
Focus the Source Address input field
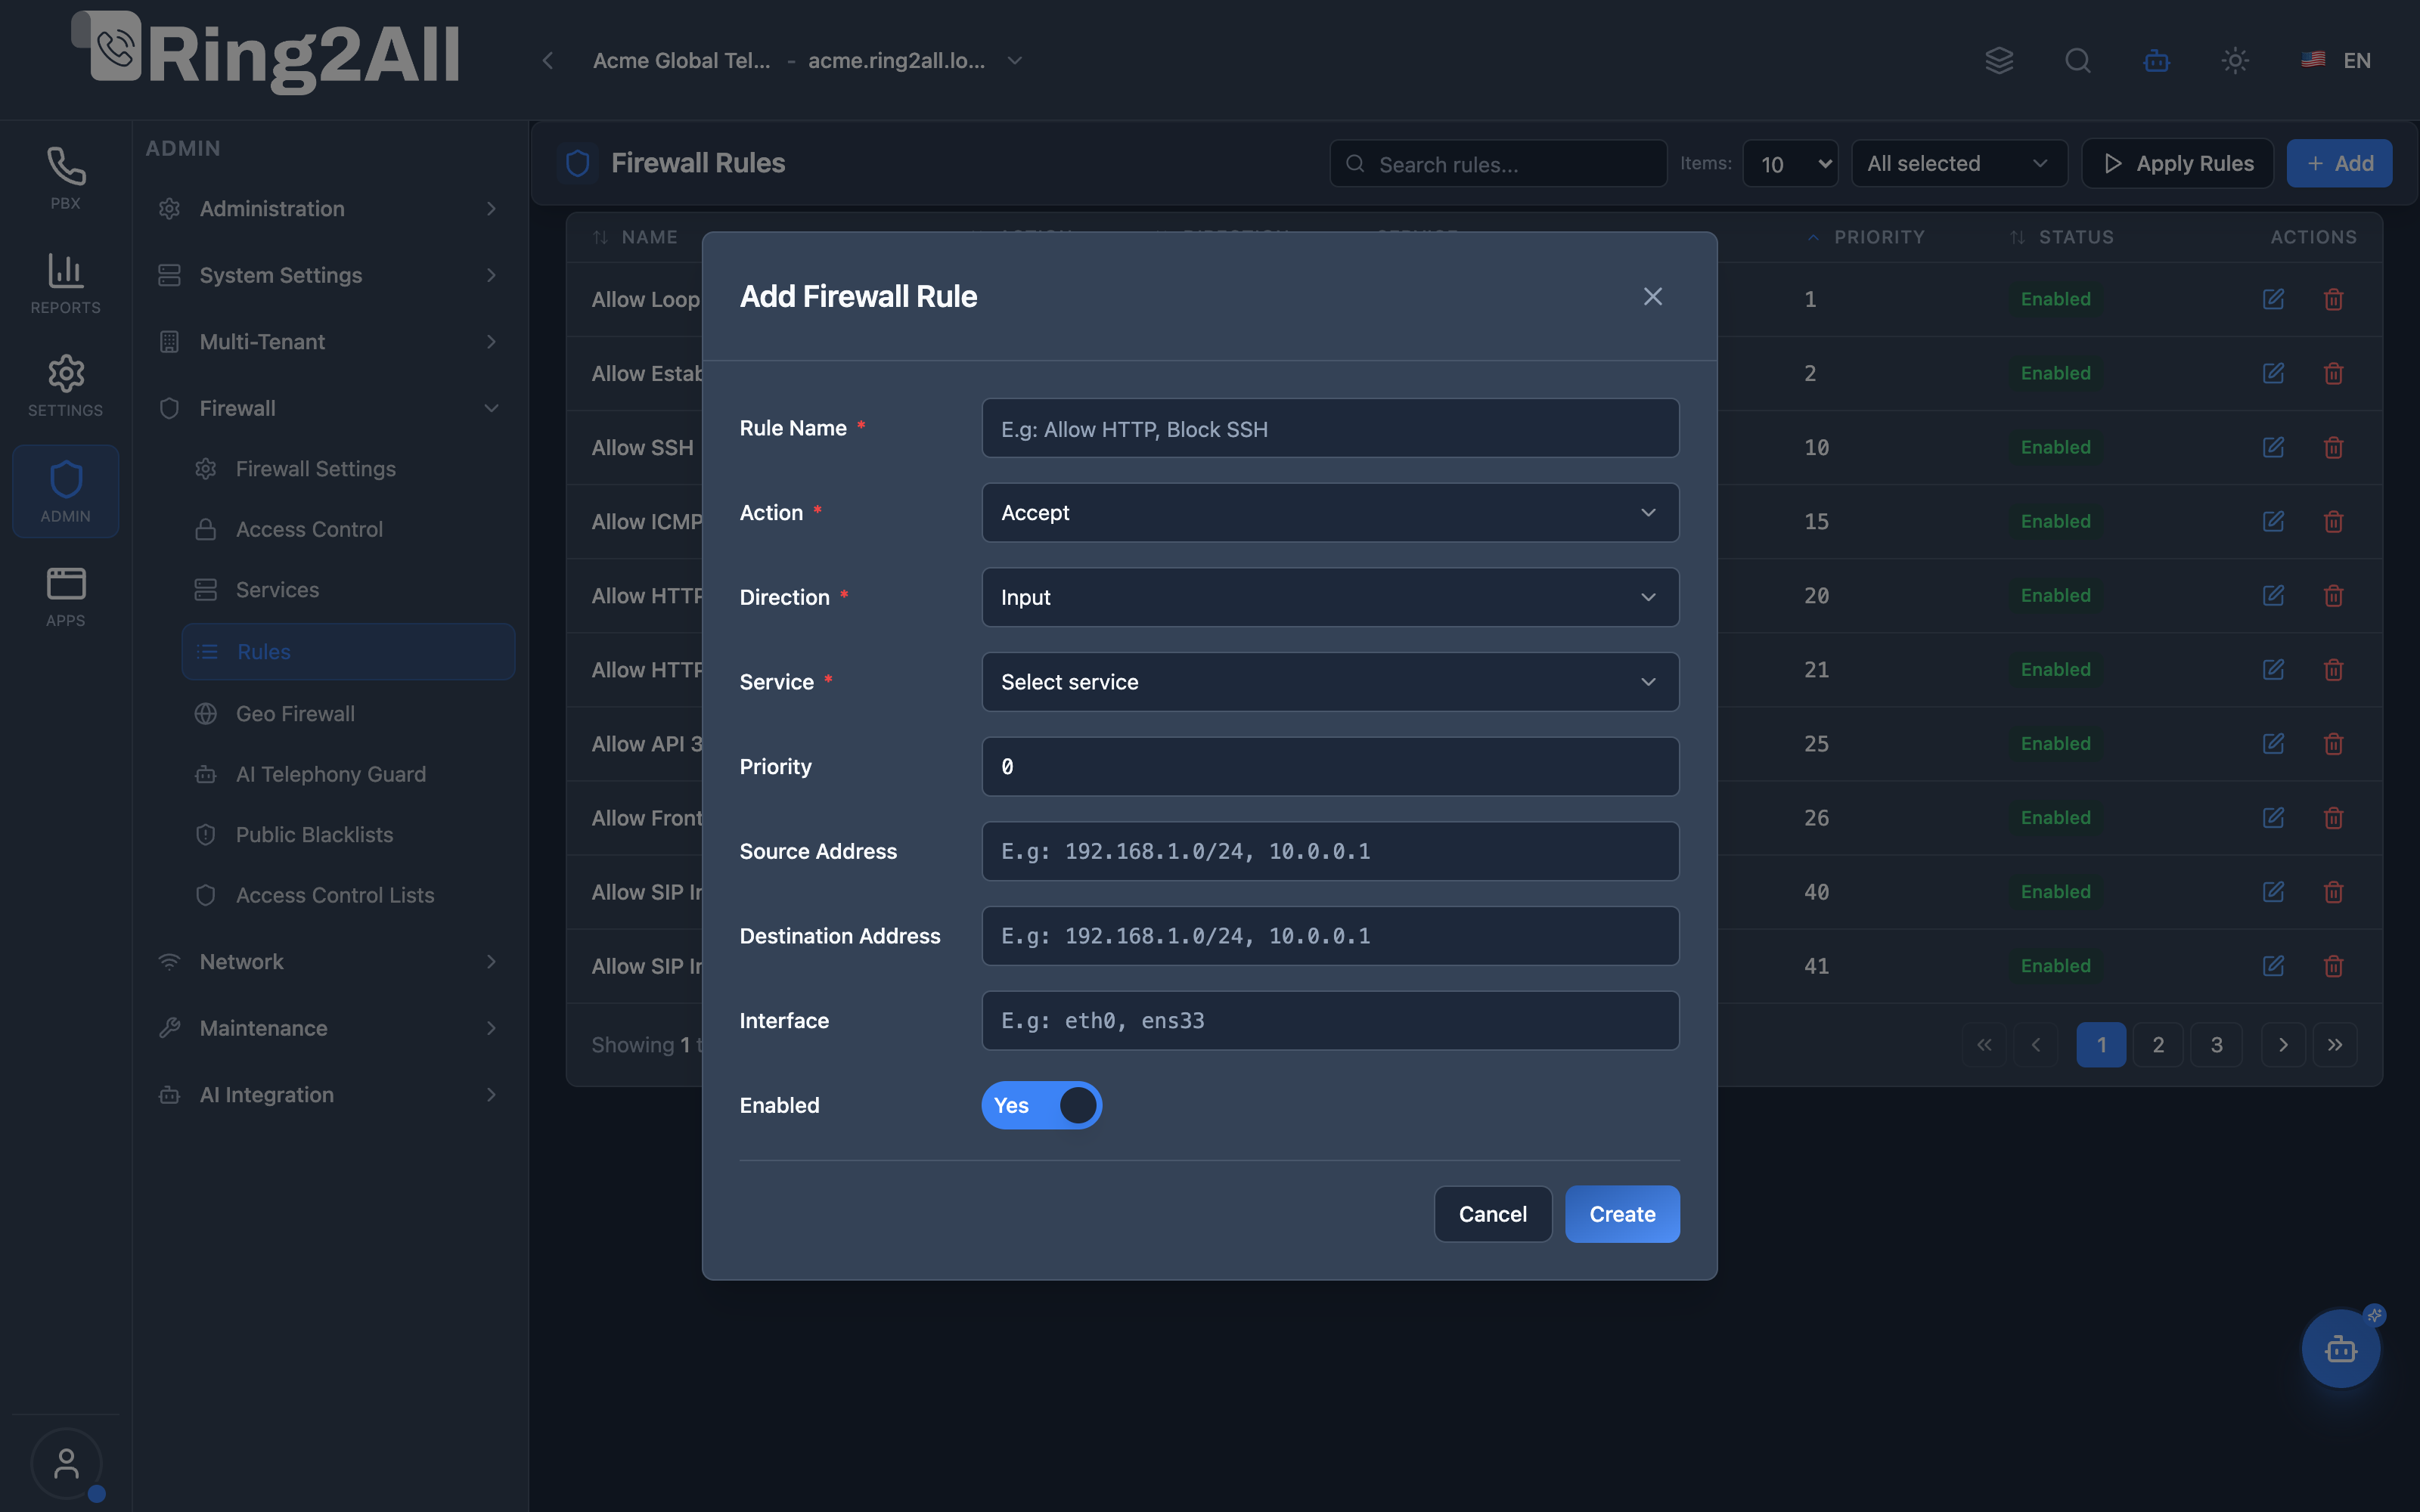[x=1330, y=851]
